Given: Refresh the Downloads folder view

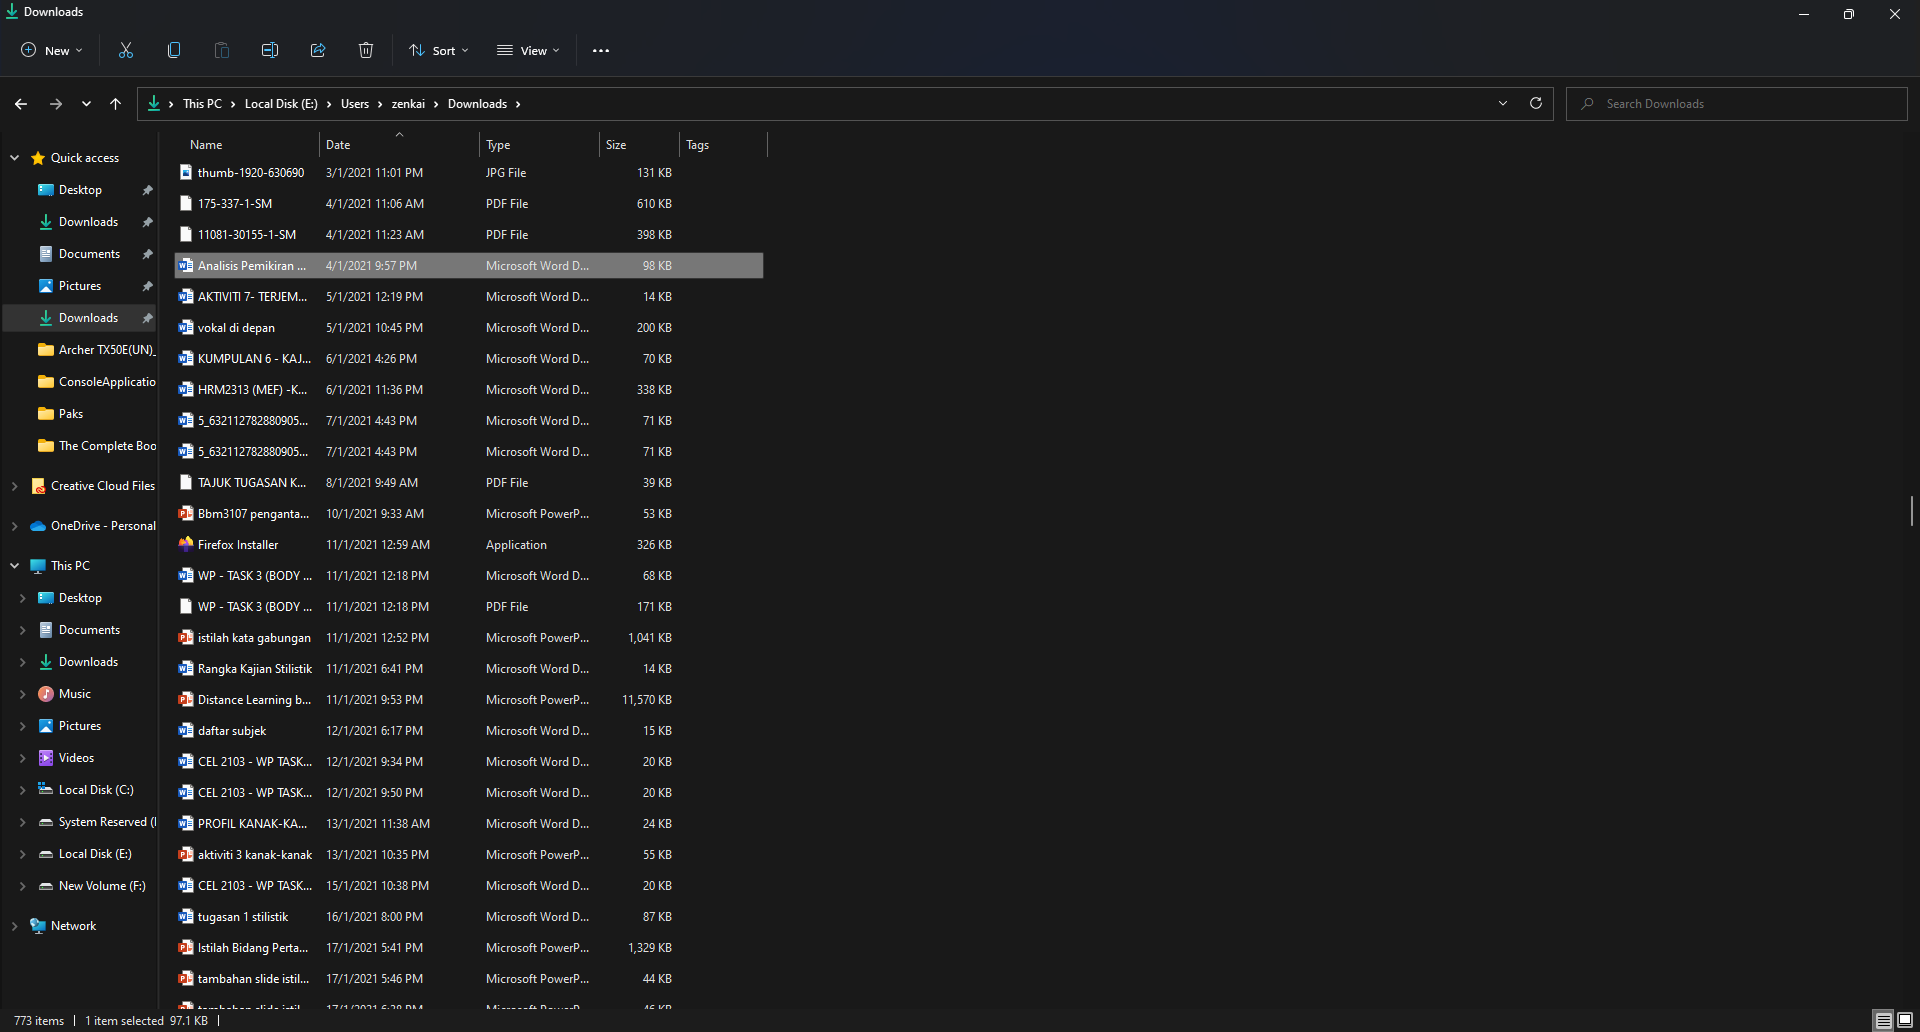Looking at the screenshot, I should tap(1536, 103).
